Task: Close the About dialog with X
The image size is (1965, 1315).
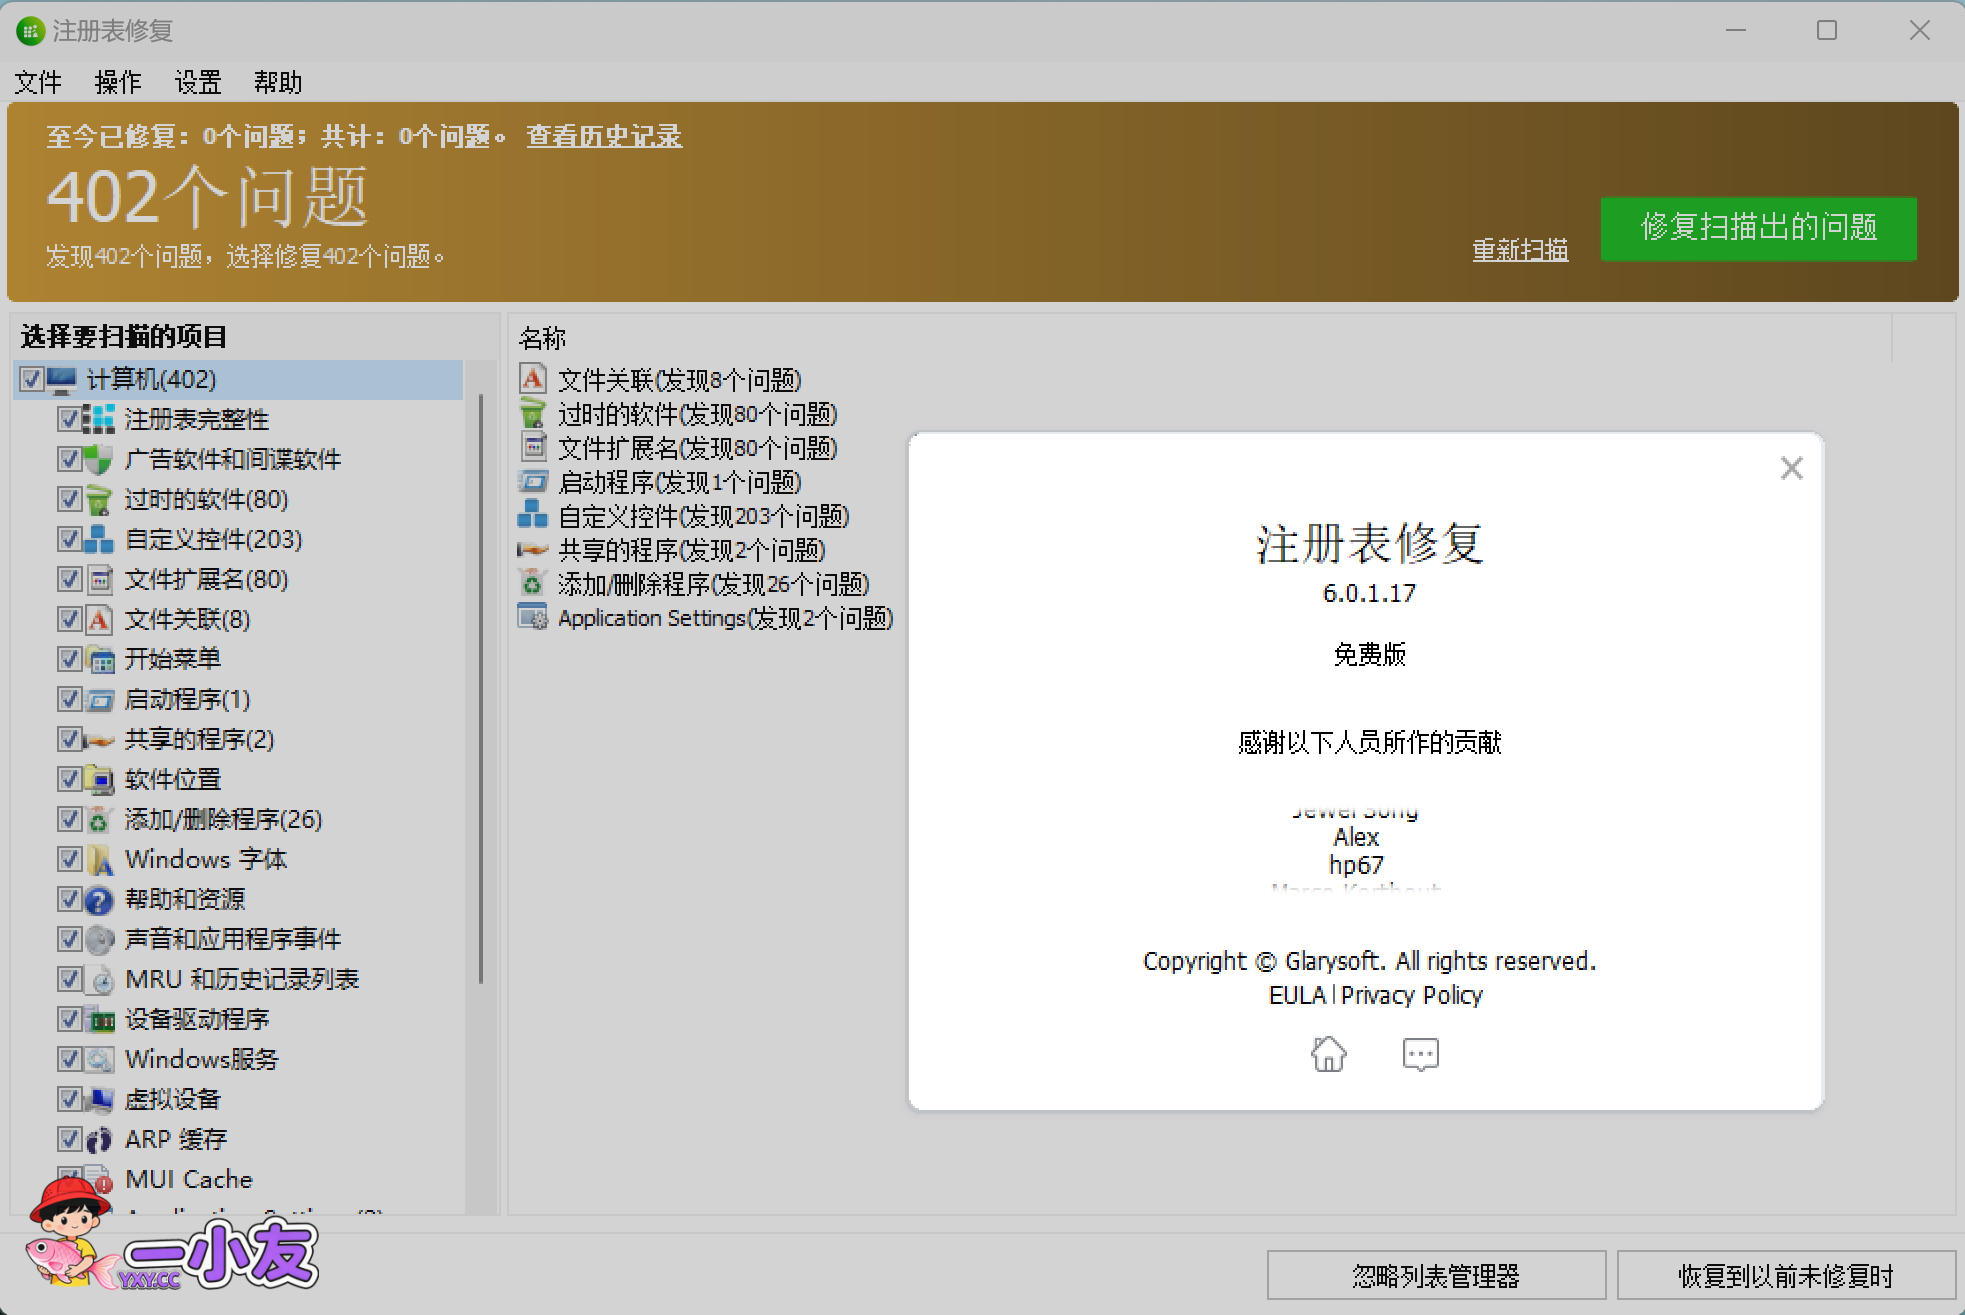Action: coord(1791,468)
